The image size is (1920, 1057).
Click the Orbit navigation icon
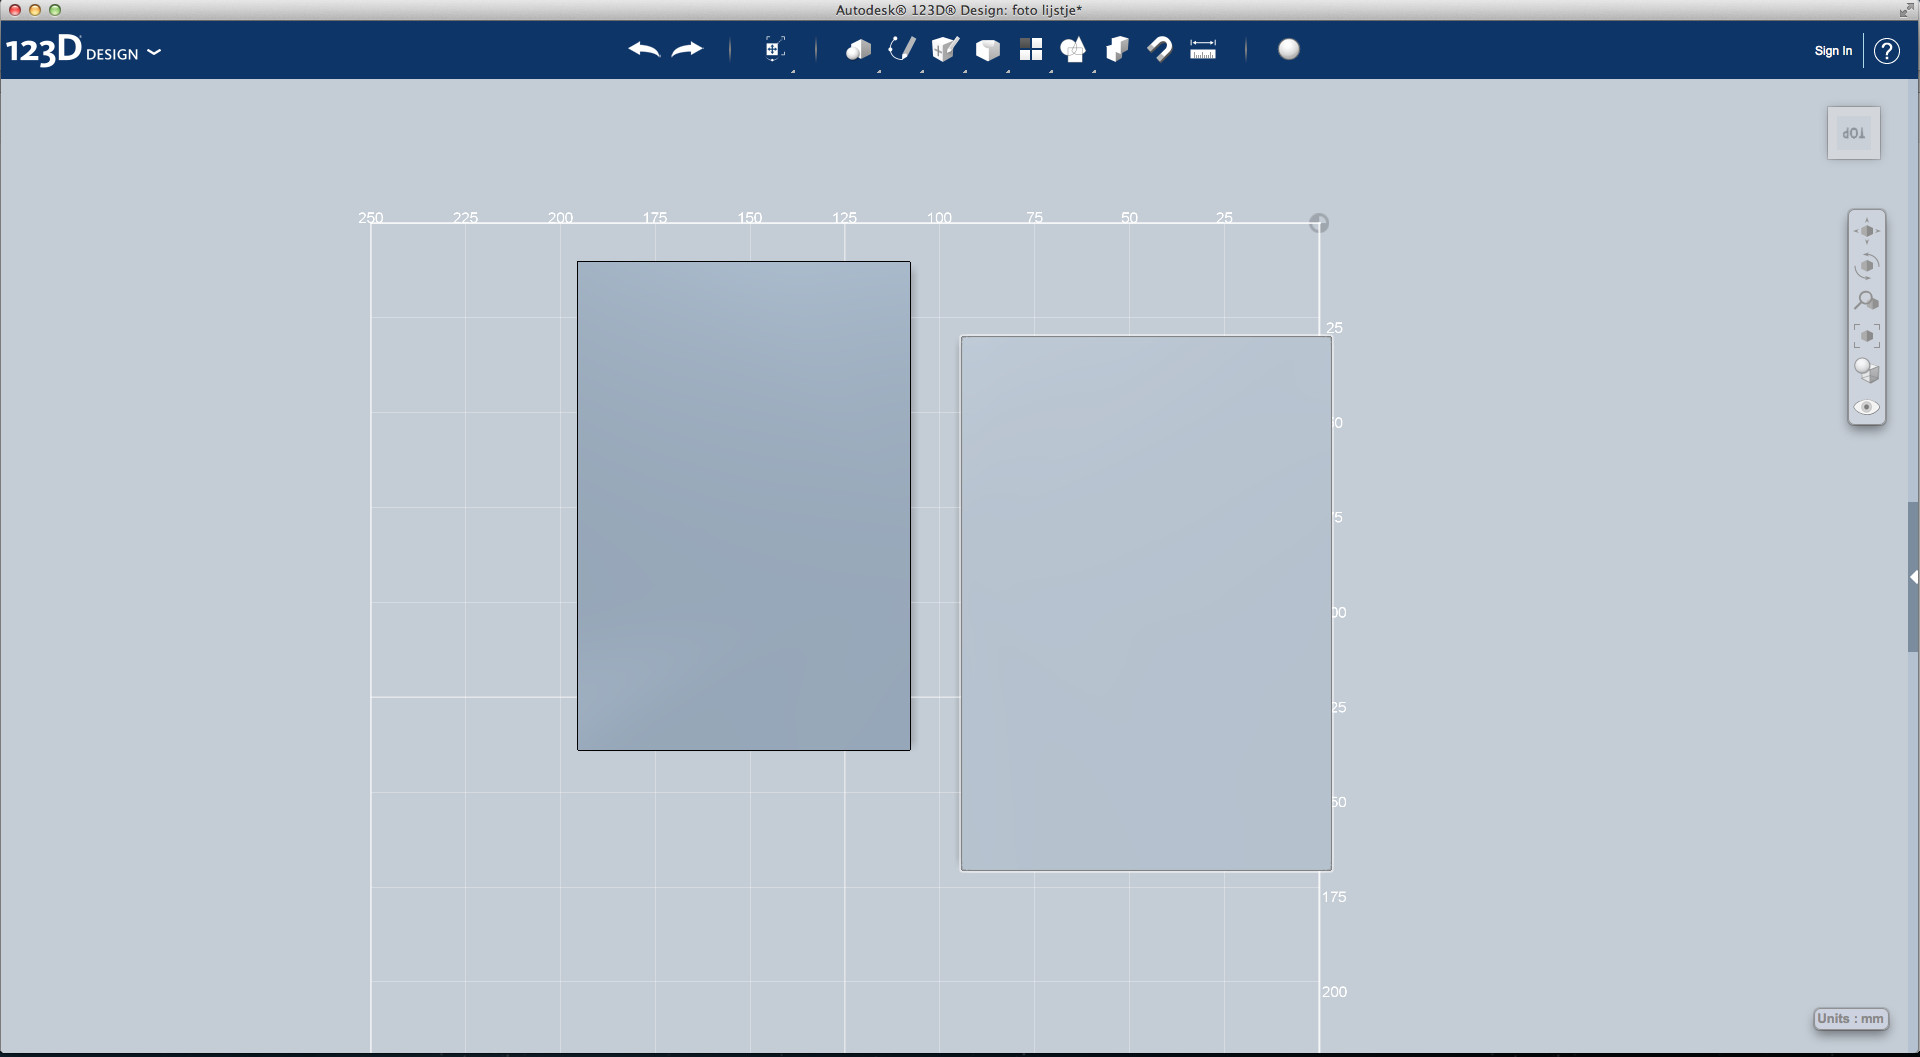point(1866,266)
